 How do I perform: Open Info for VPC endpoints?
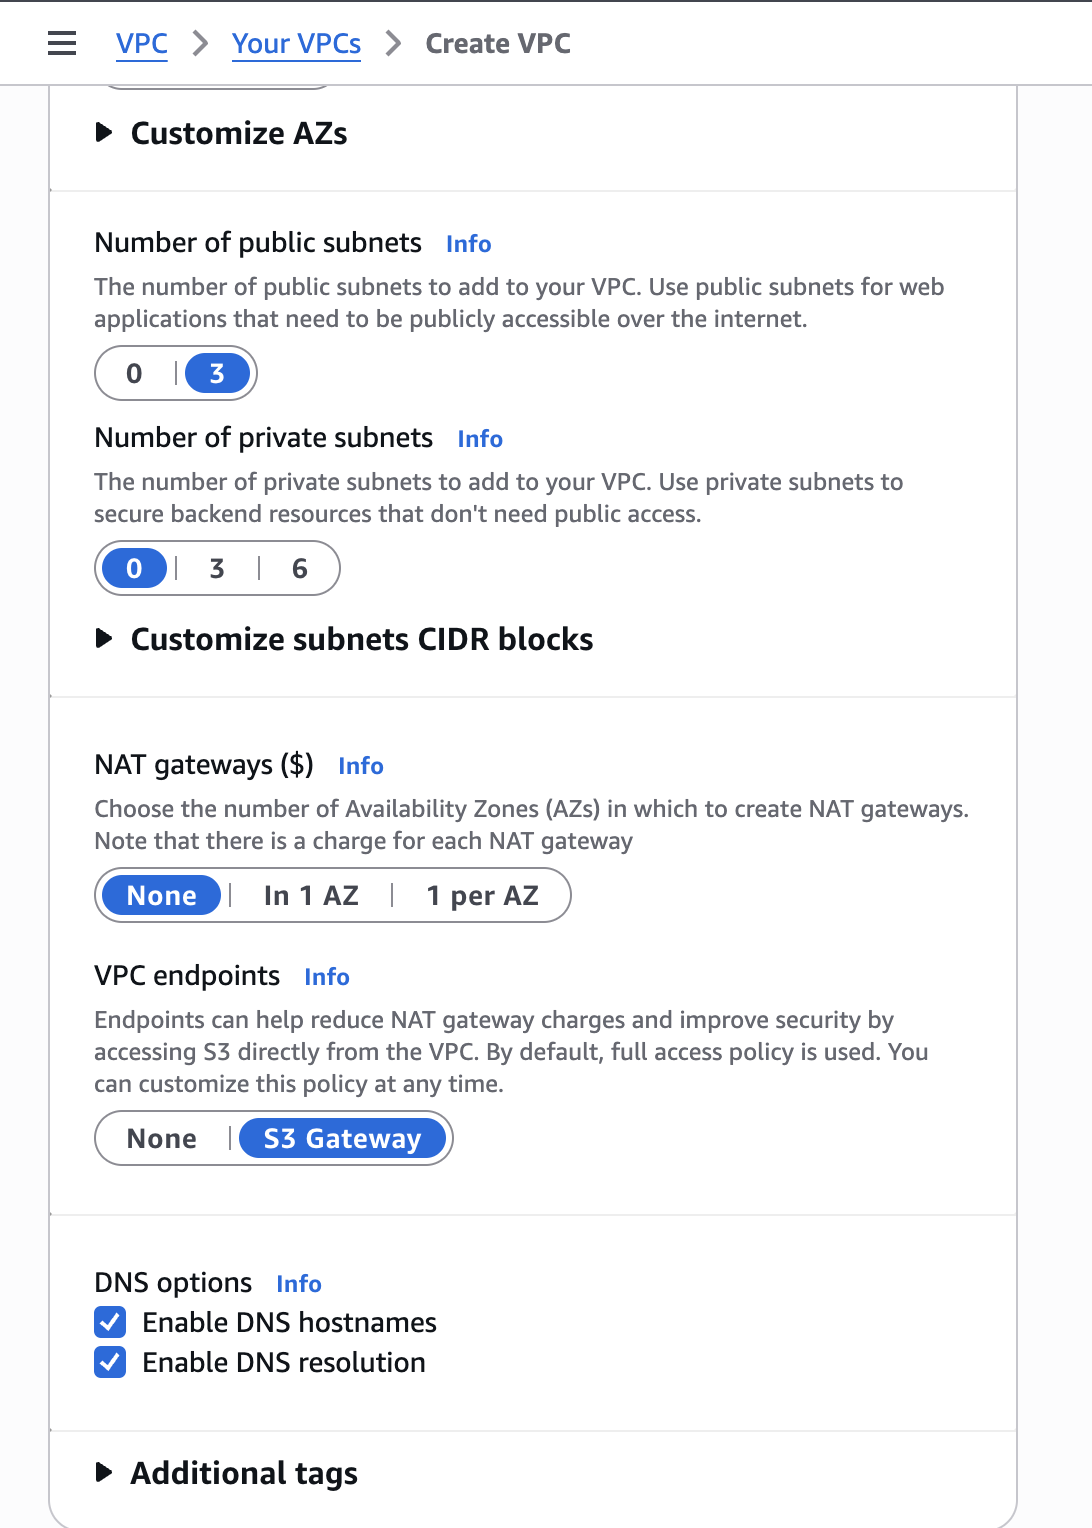pyautogui.click(x=327, y=977)
